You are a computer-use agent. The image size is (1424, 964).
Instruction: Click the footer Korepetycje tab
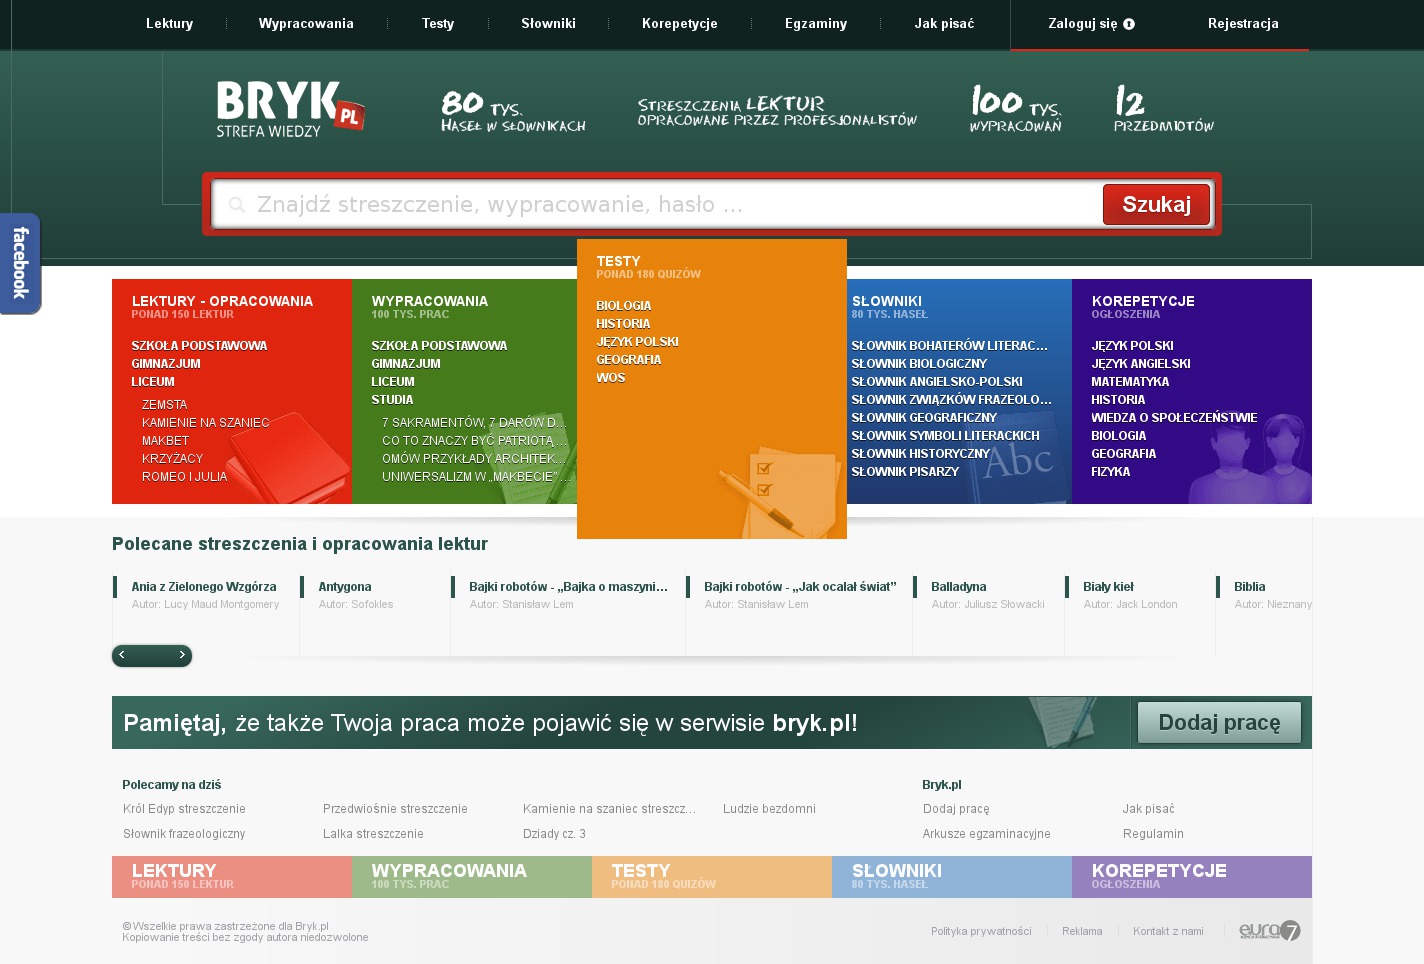tap(1192, 877)
